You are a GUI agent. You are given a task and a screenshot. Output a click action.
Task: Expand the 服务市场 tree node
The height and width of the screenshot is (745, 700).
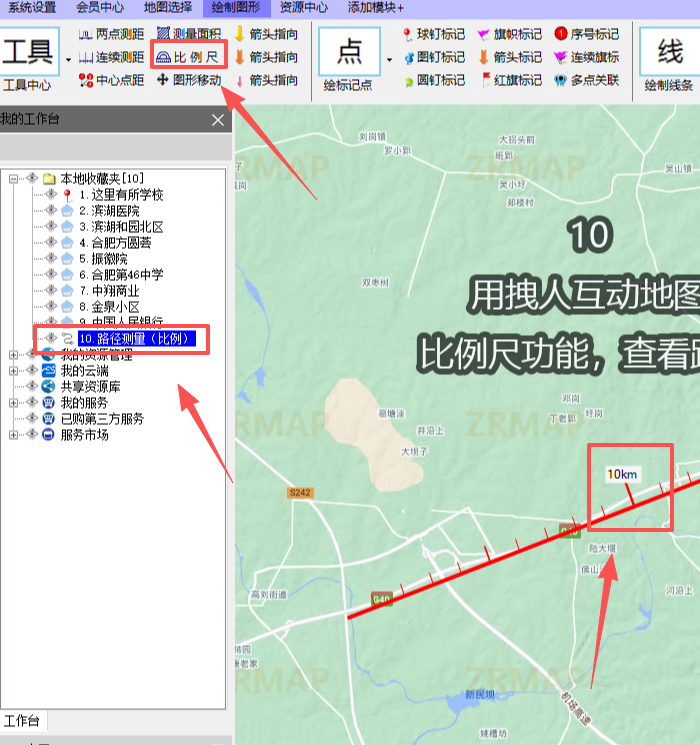14,435
